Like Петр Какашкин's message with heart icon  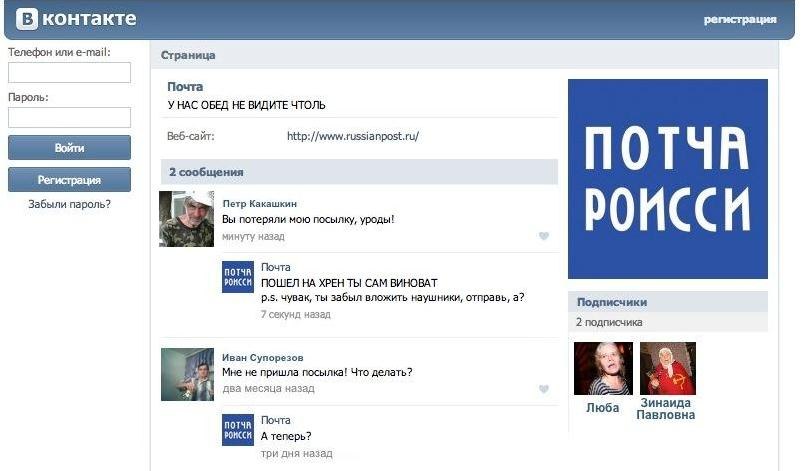[544, 237]
